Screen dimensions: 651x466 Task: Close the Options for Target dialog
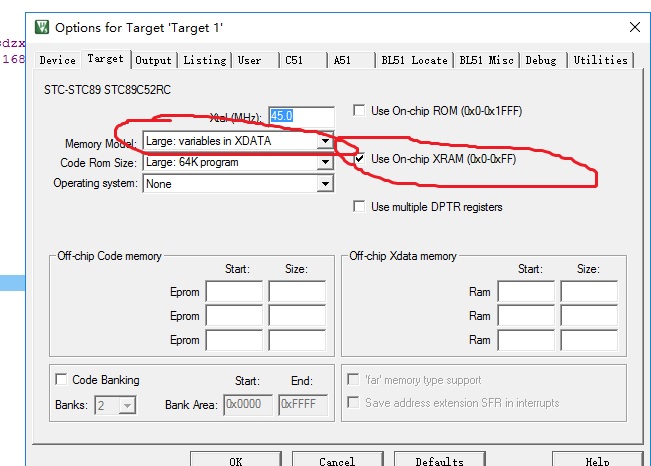coord(634,27)
